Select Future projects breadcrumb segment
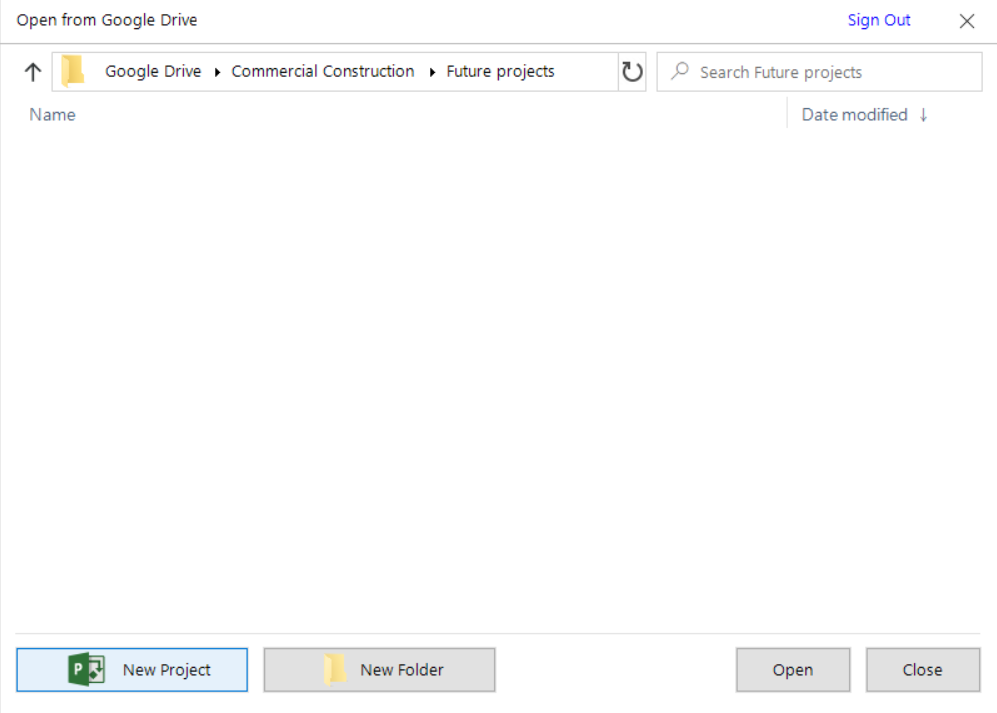Viewport: 997px width, 713px height. coord(500,71)
